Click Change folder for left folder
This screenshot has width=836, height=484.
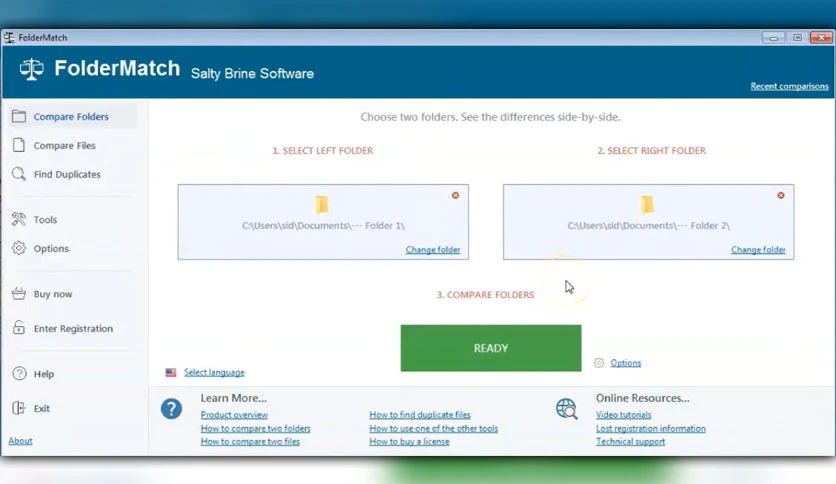coord(432,249)
